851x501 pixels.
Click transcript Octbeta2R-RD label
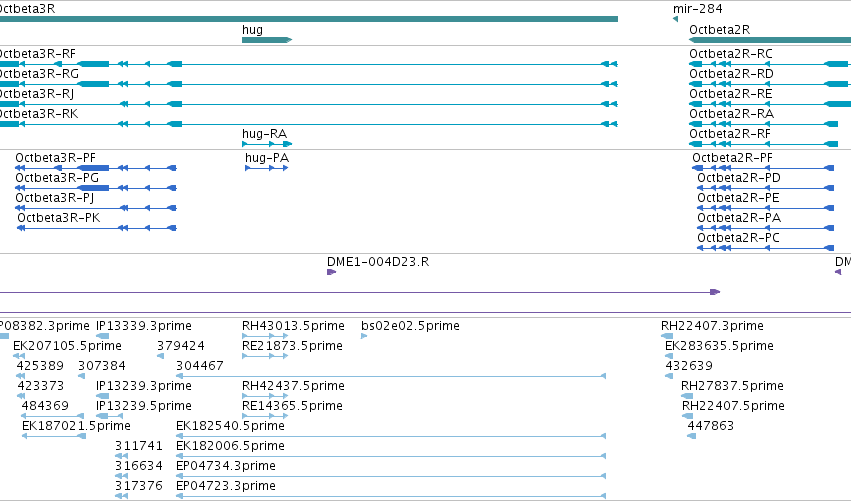point(731,74)
